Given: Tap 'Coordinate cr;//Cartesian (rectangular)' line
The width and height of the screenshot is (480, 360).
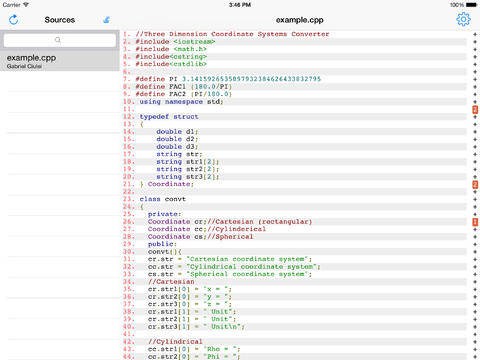Looking at the screenshot, I should coord(230,222).
